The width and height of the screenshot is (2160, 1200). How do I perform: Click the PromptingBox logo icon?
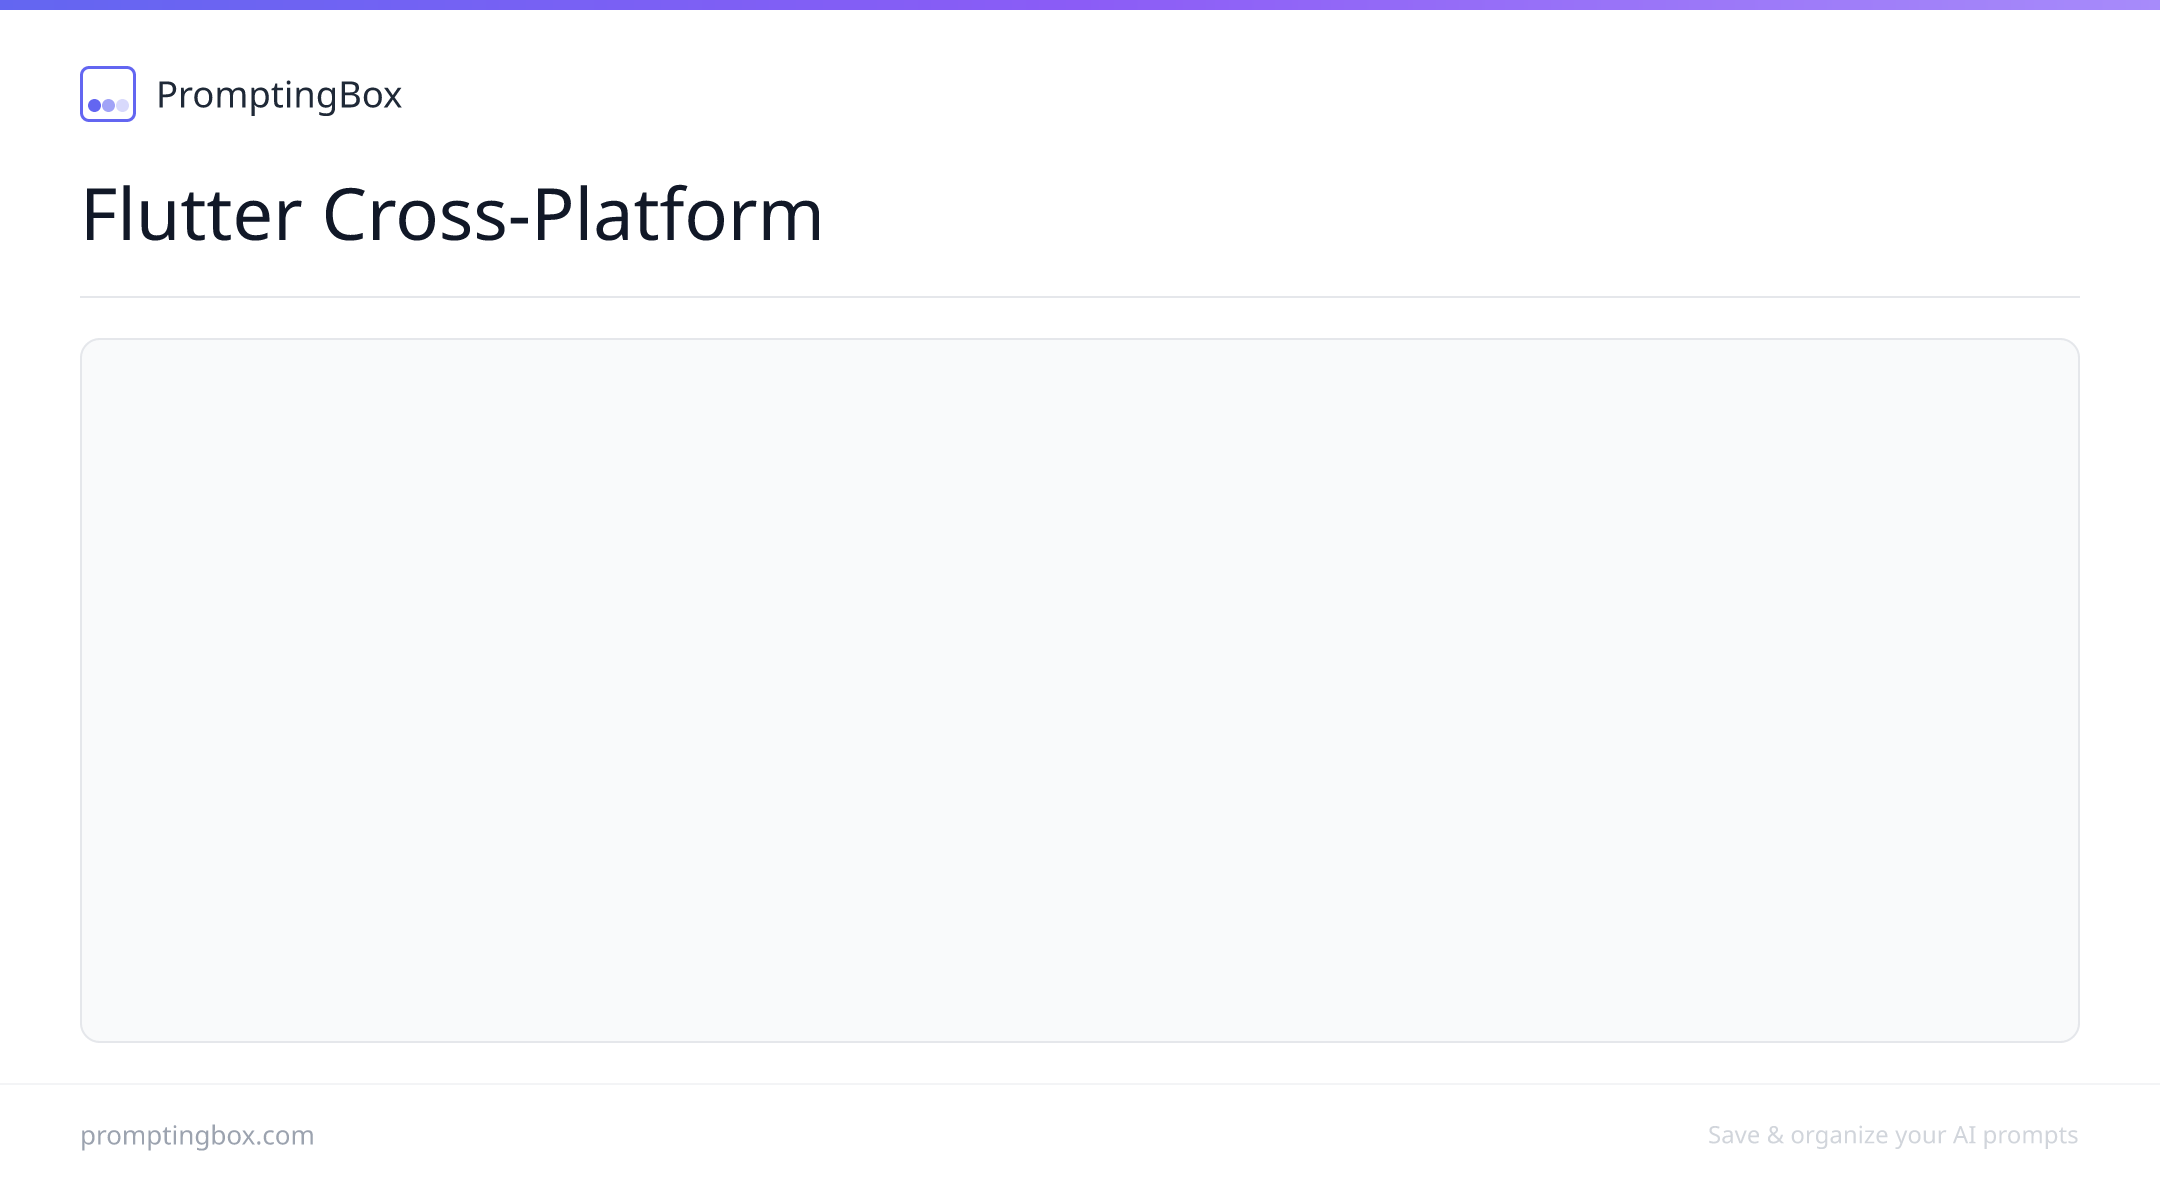108,94
